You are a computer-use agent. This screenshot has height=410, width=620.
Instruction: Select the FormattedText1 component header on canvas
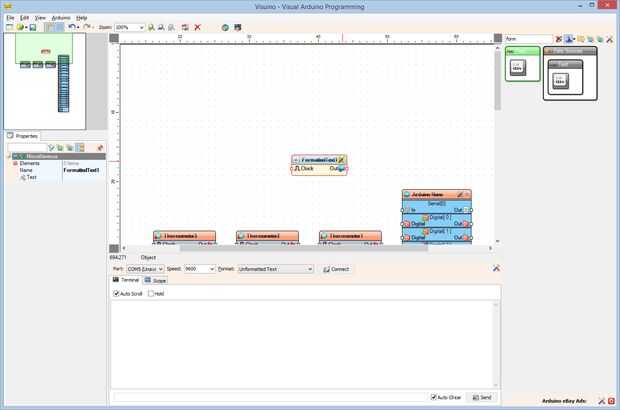click(x=319, y=160)
